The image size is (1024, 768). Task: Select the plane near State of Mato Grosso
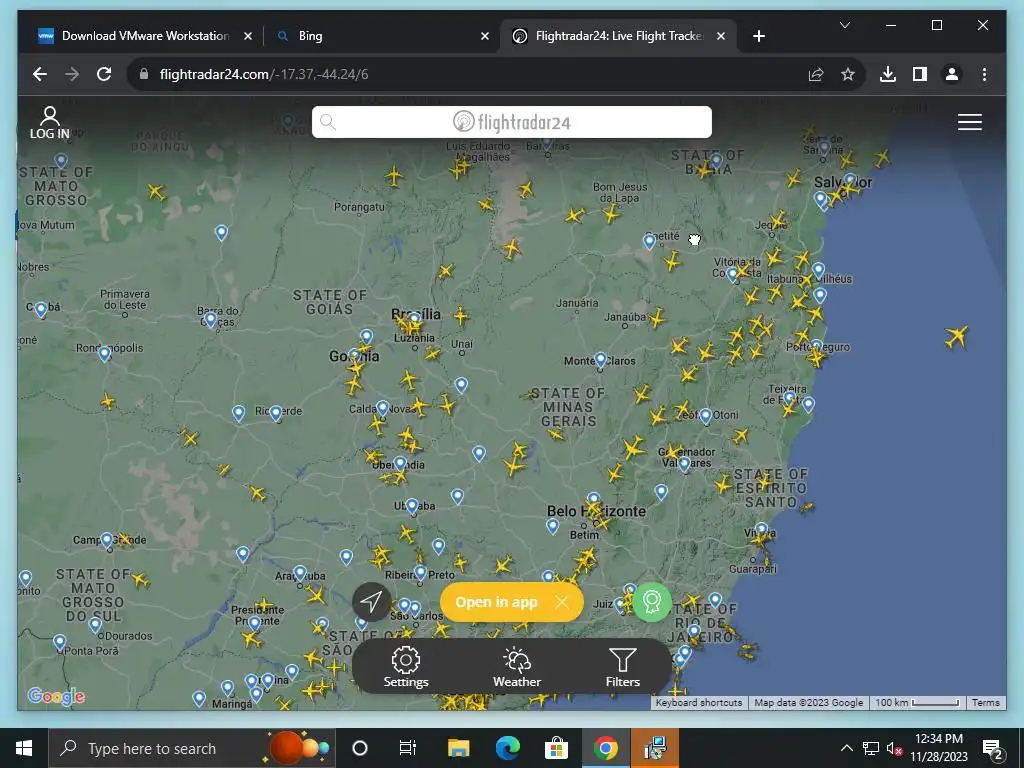156,192
